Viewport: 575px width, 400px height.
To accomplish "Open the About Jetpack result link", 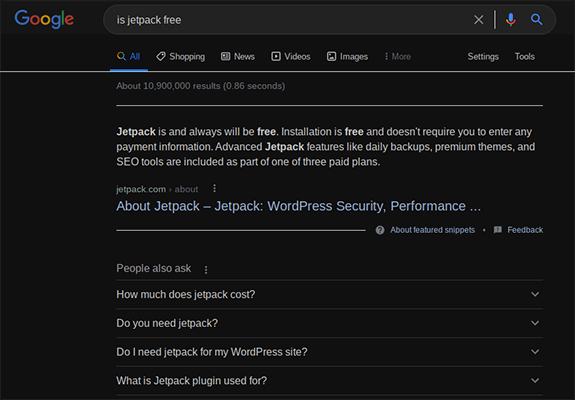I will (298, 206).
